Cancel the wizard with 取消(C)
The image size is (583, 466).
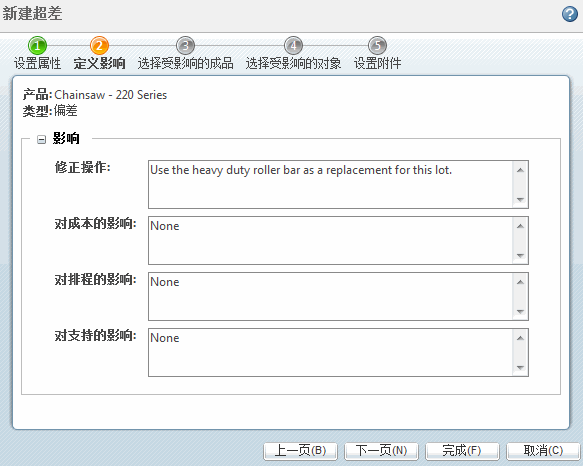click(x=543, y=451)
